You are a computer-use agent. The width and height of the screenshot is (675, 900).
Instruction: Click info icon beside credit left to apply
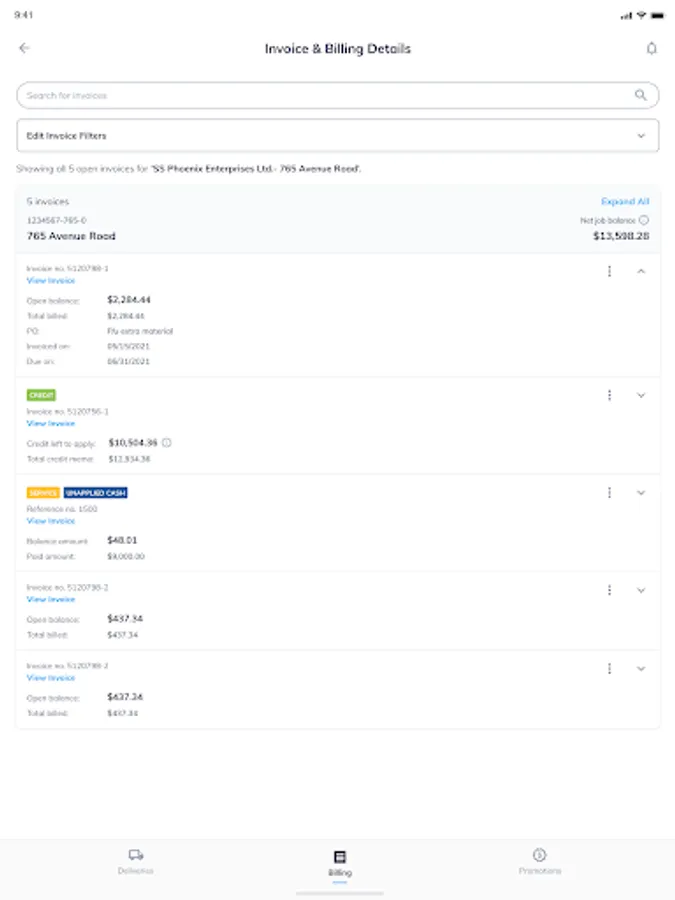[167, 442]
